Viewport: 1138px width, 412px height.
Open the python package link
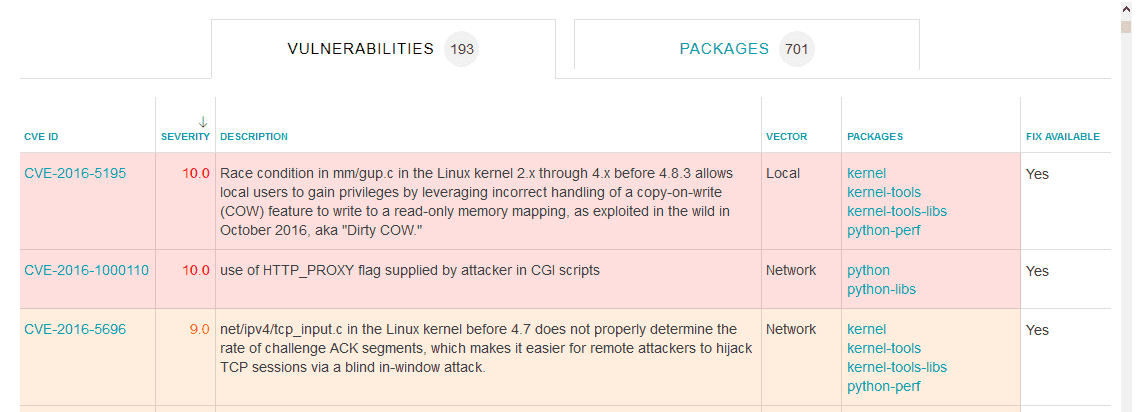coord(868,271)
